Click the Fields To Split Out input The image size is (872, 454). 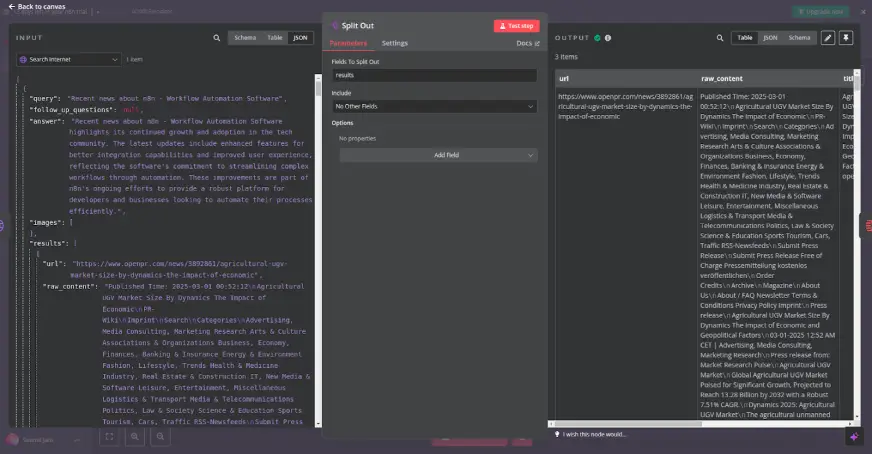pos(434,75)
